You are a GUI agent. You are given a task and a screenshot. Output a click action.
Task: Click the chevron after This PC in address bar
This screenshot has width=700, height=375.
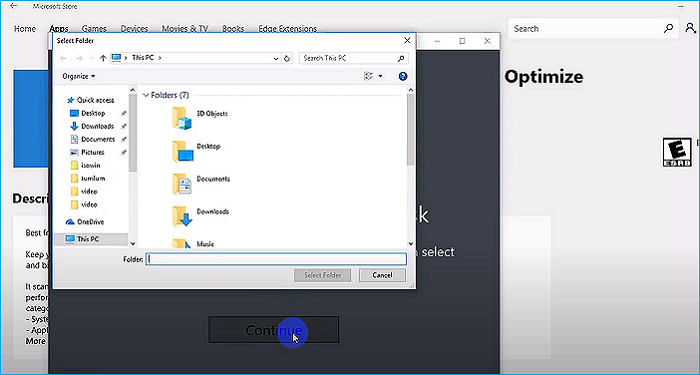160,58
